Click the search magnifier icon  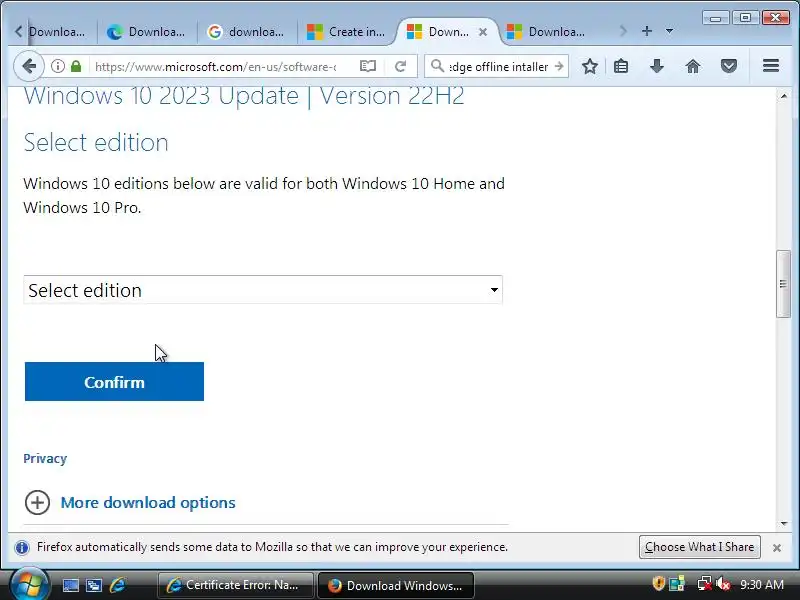coord(437,66)
